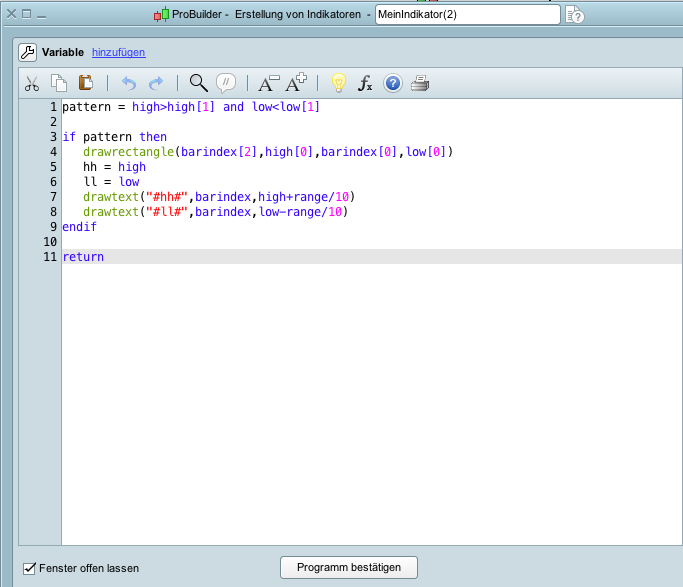This screenshot has height=587, width=683.
Task: Open the blue help question icon
Action: 393,84
